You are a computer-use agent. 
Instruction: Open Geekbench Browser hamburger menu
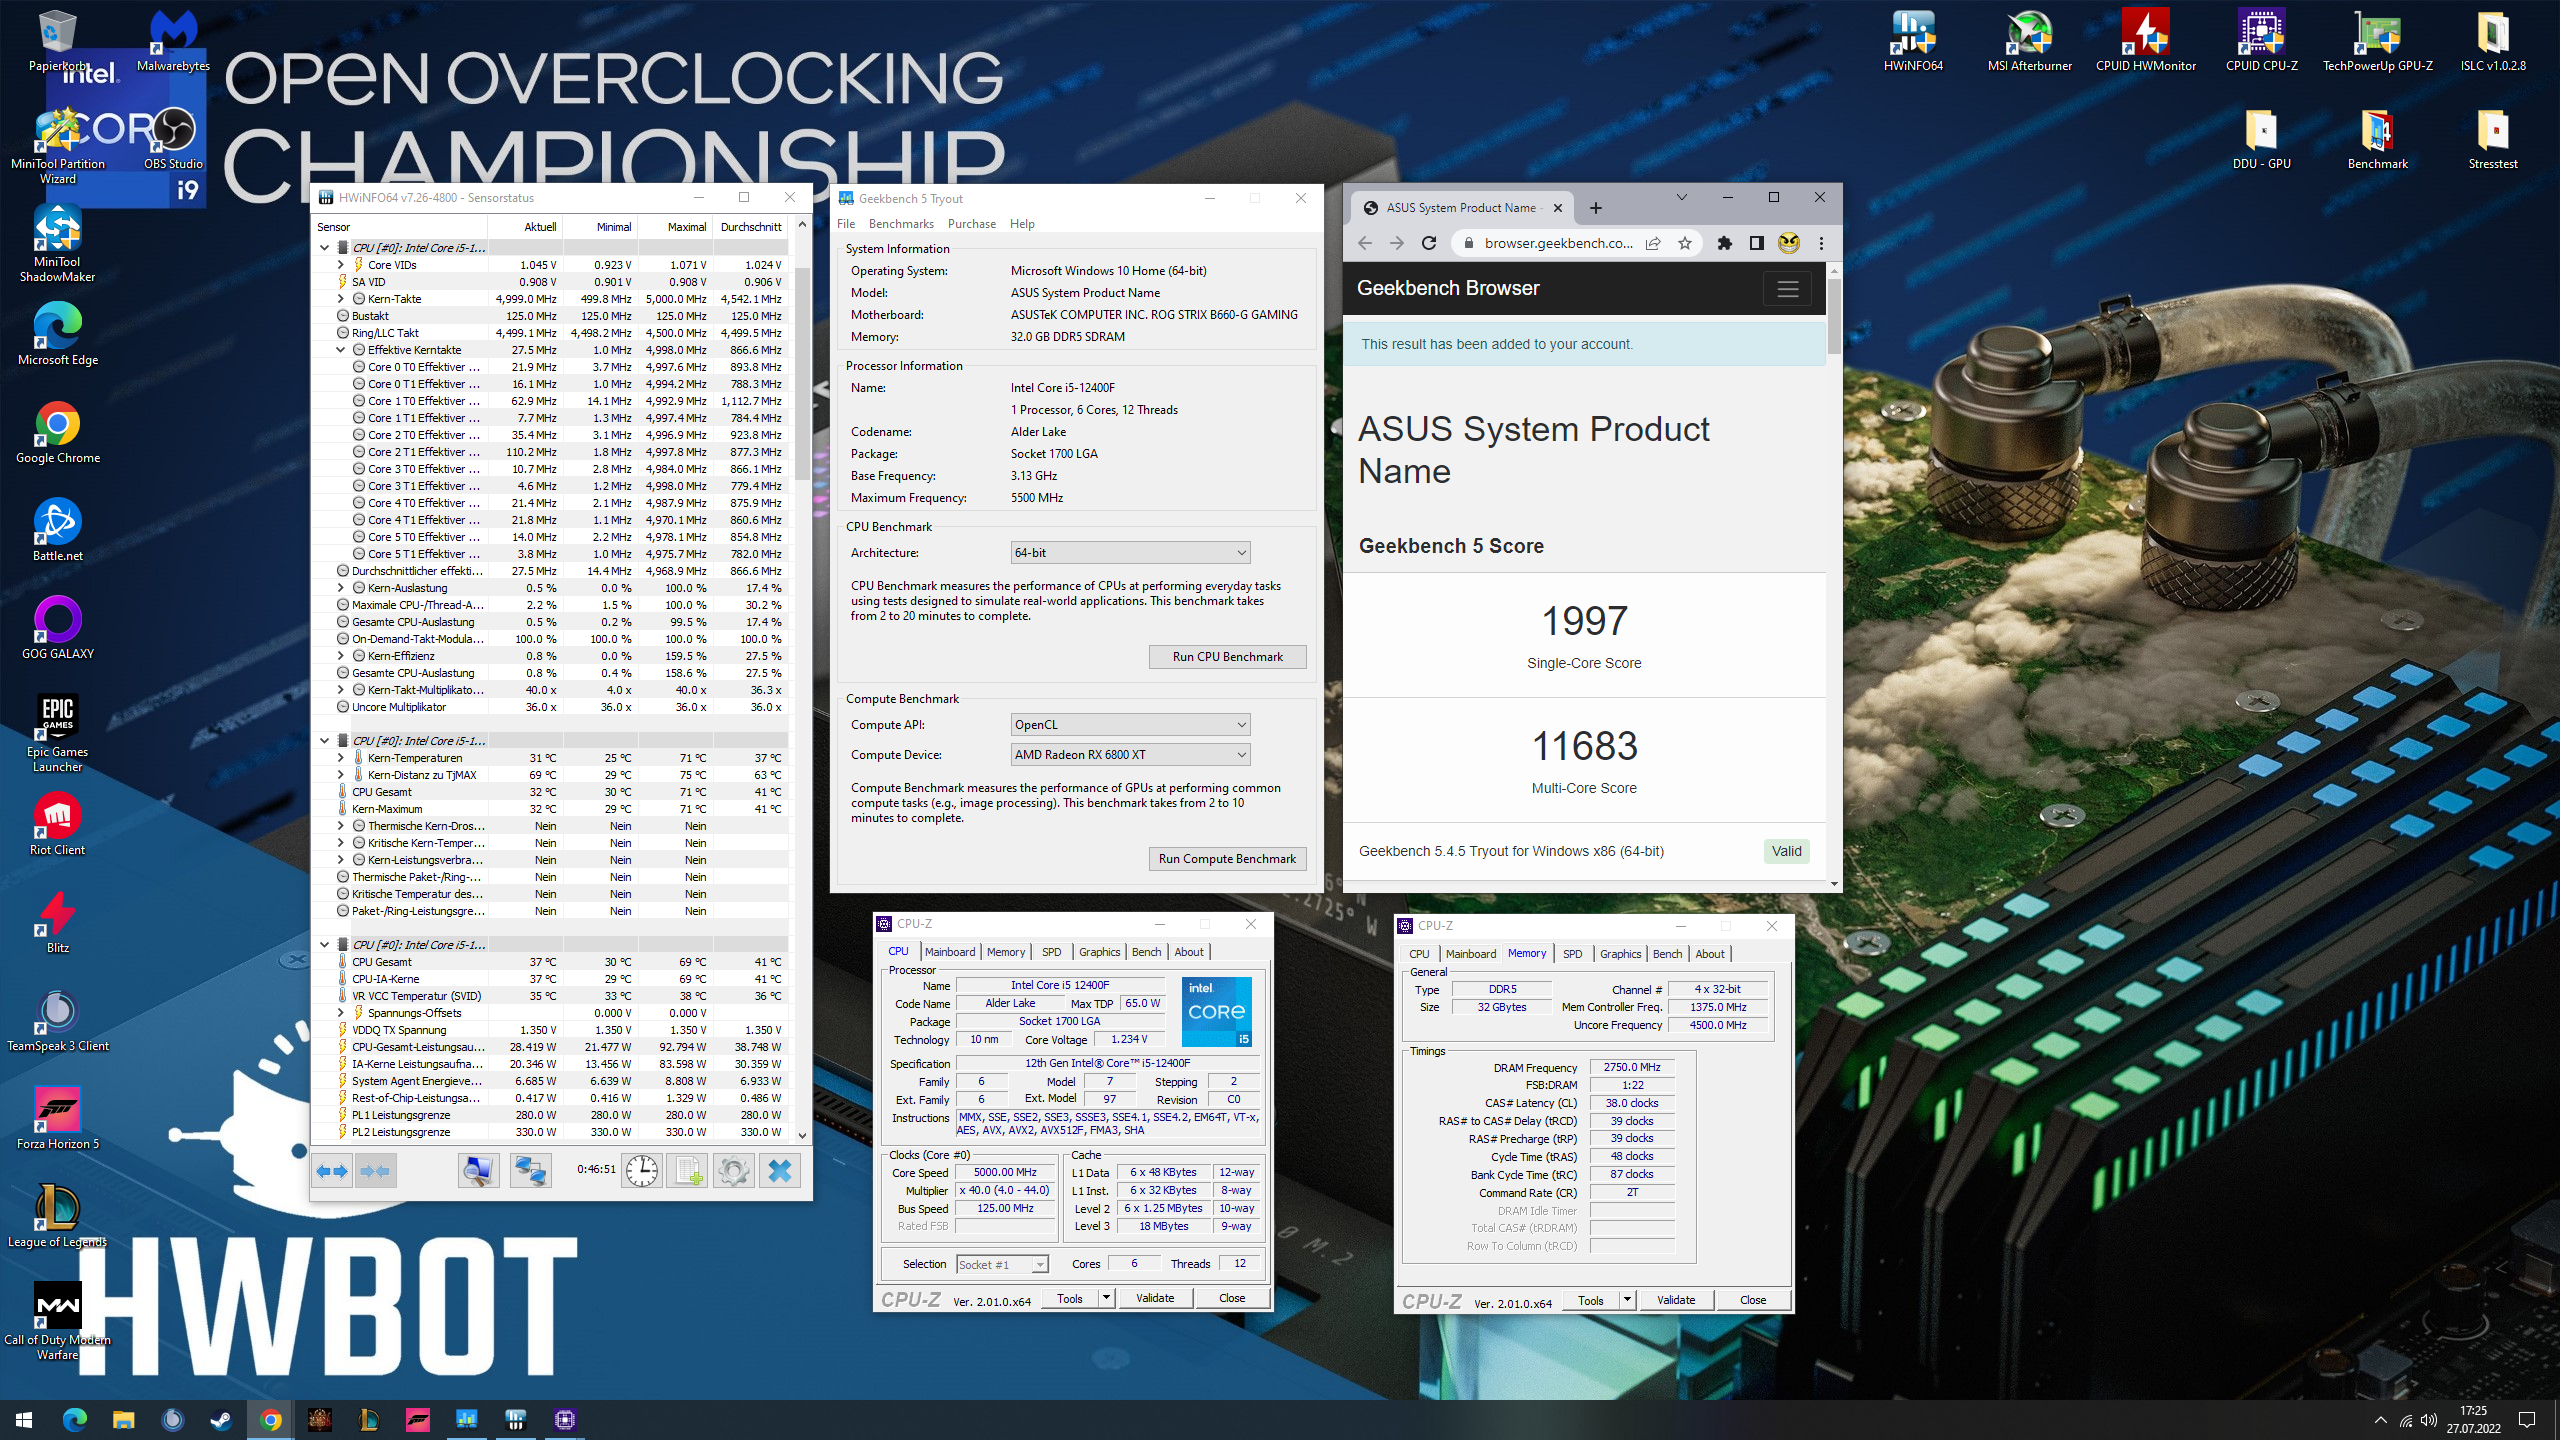1788,289
